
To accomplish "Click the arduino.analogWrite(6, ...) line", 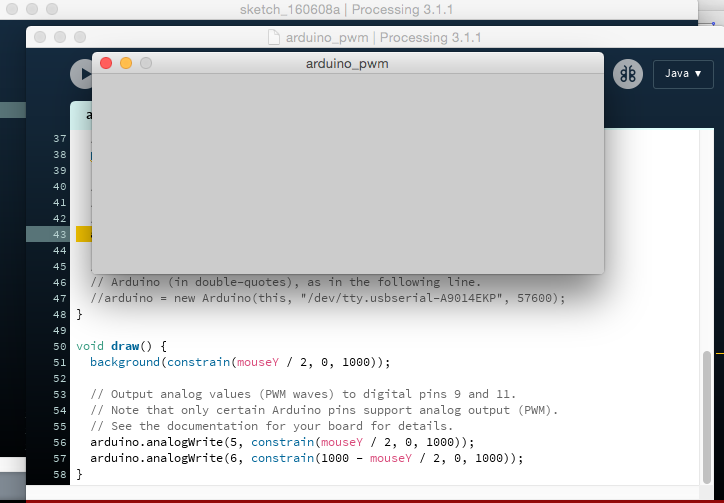I will (307, 458).
